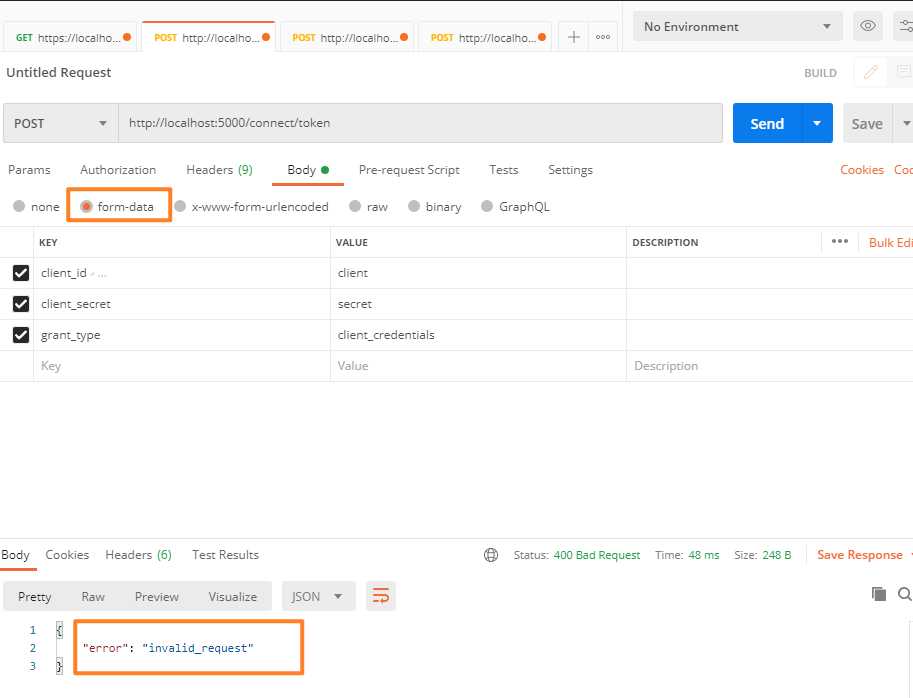The image size is (913, 698).
Task: Select the none body type radio
Action: [19, 206]
